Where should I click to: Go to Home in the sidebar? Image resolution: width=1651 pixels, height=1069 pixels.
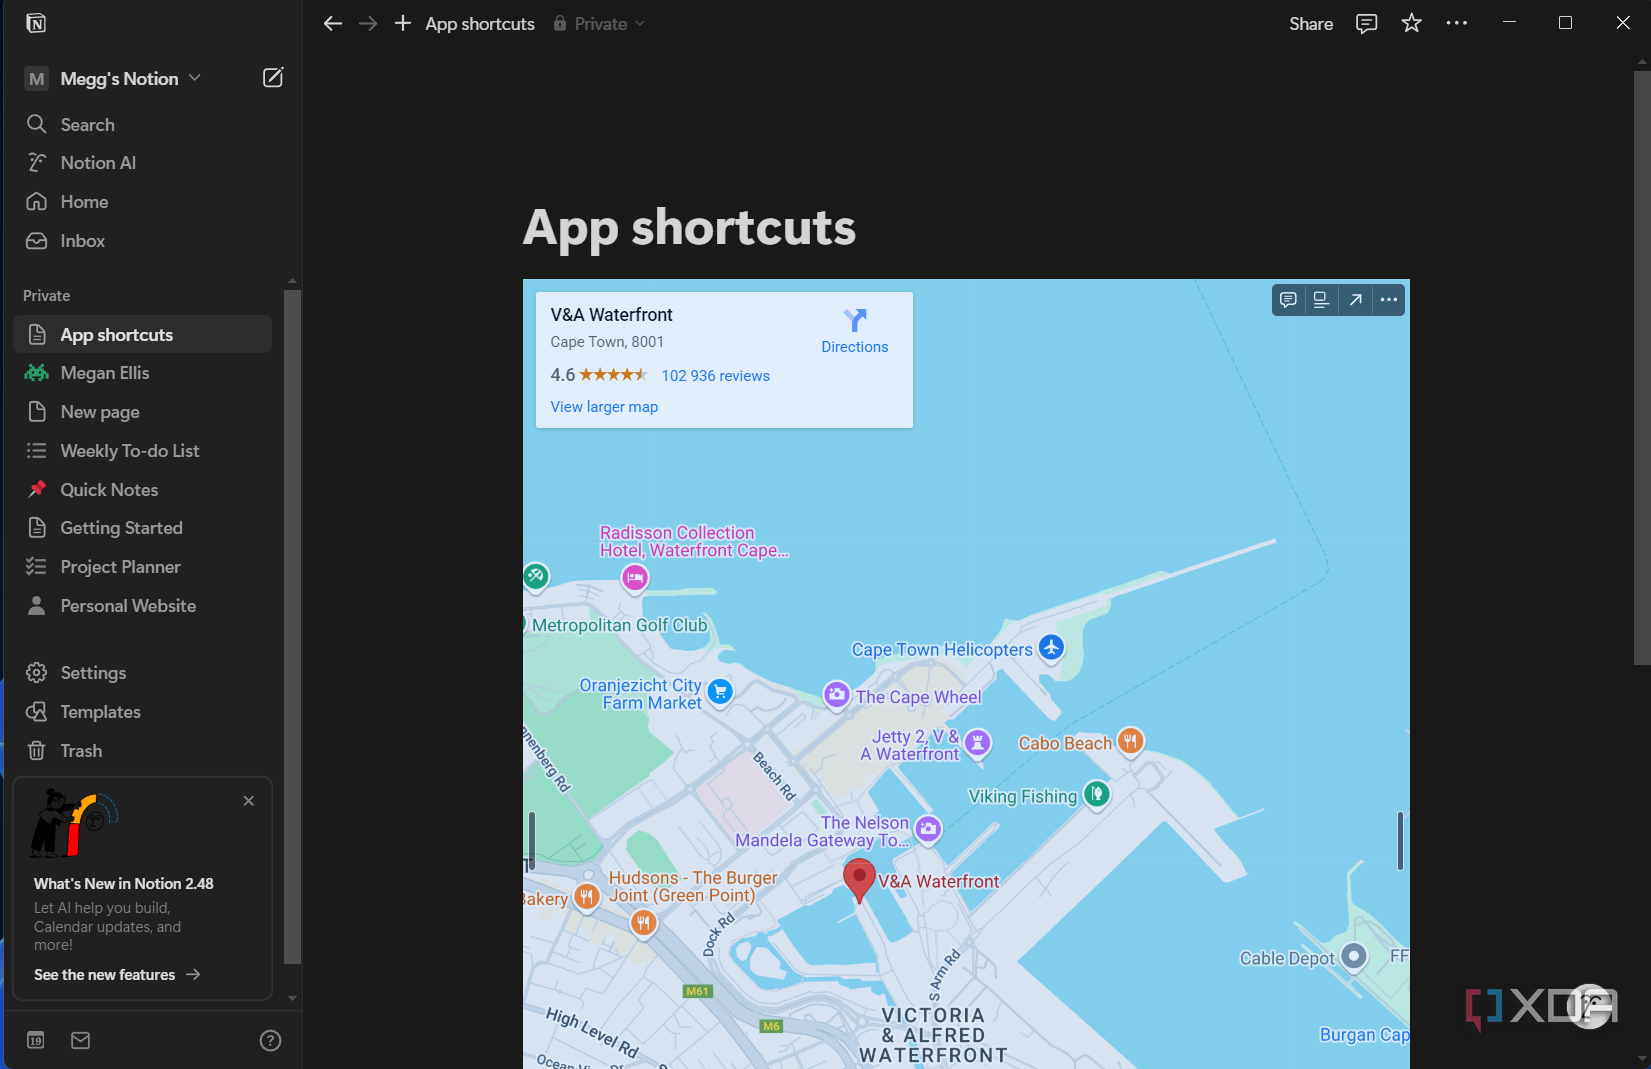coord(142,202)
